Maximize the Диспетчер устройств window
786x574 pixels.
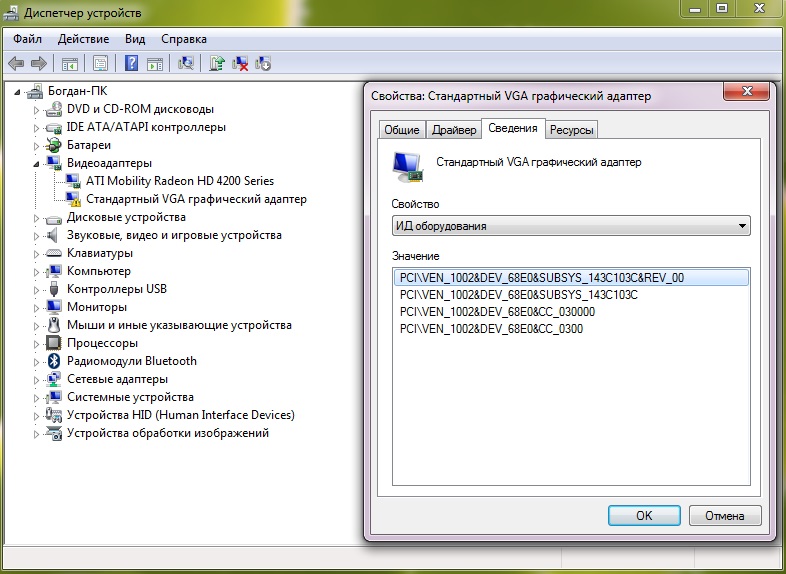722,7
